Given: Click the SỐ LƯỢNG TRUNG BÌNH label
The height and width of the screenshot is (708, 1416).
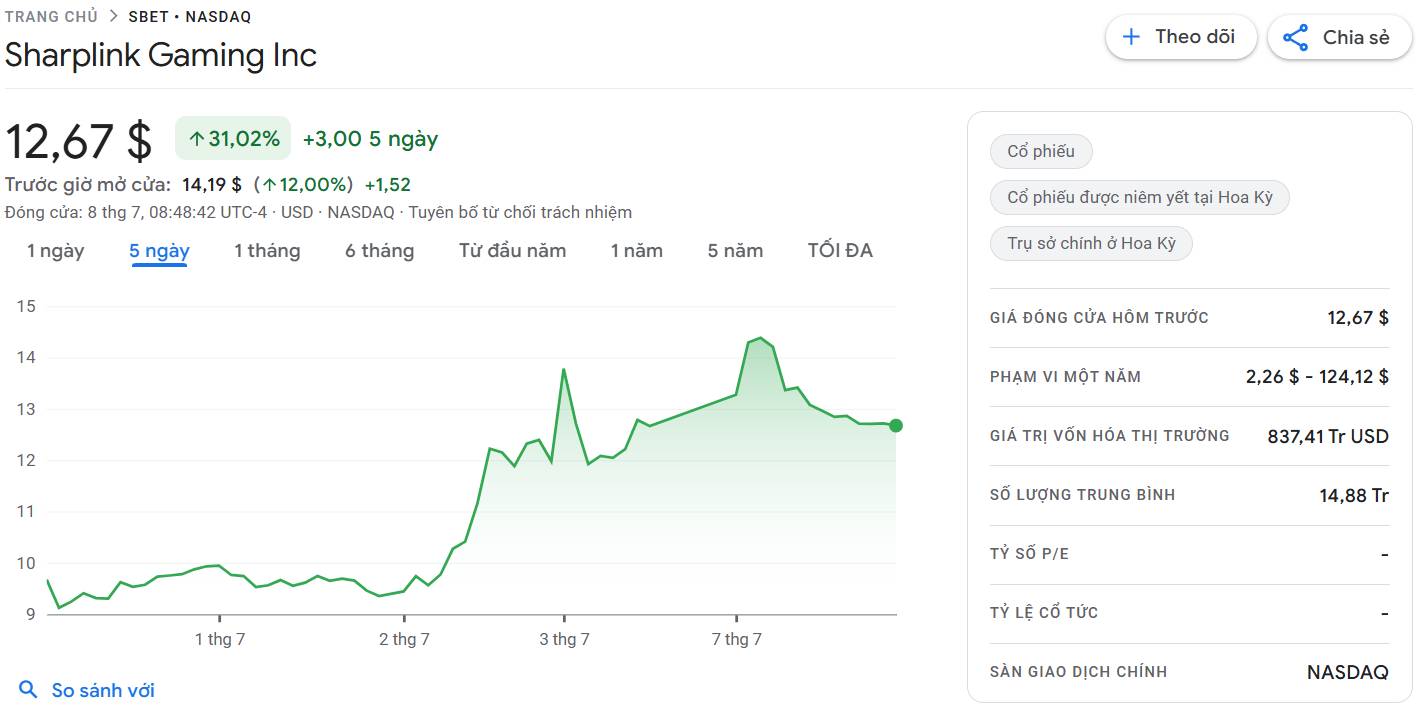Looking at the screenshot, I should (1082, 495).
